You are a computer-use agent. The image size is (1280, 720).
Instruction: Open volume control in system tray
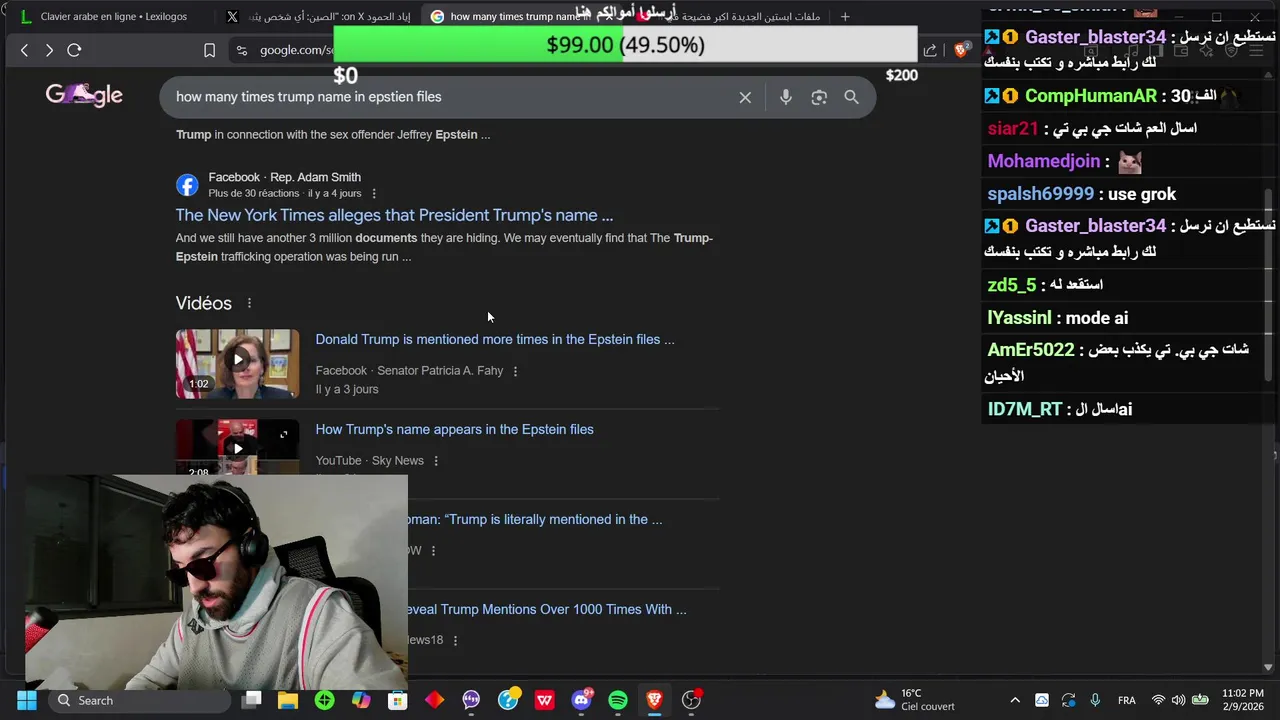[1178, 700]
